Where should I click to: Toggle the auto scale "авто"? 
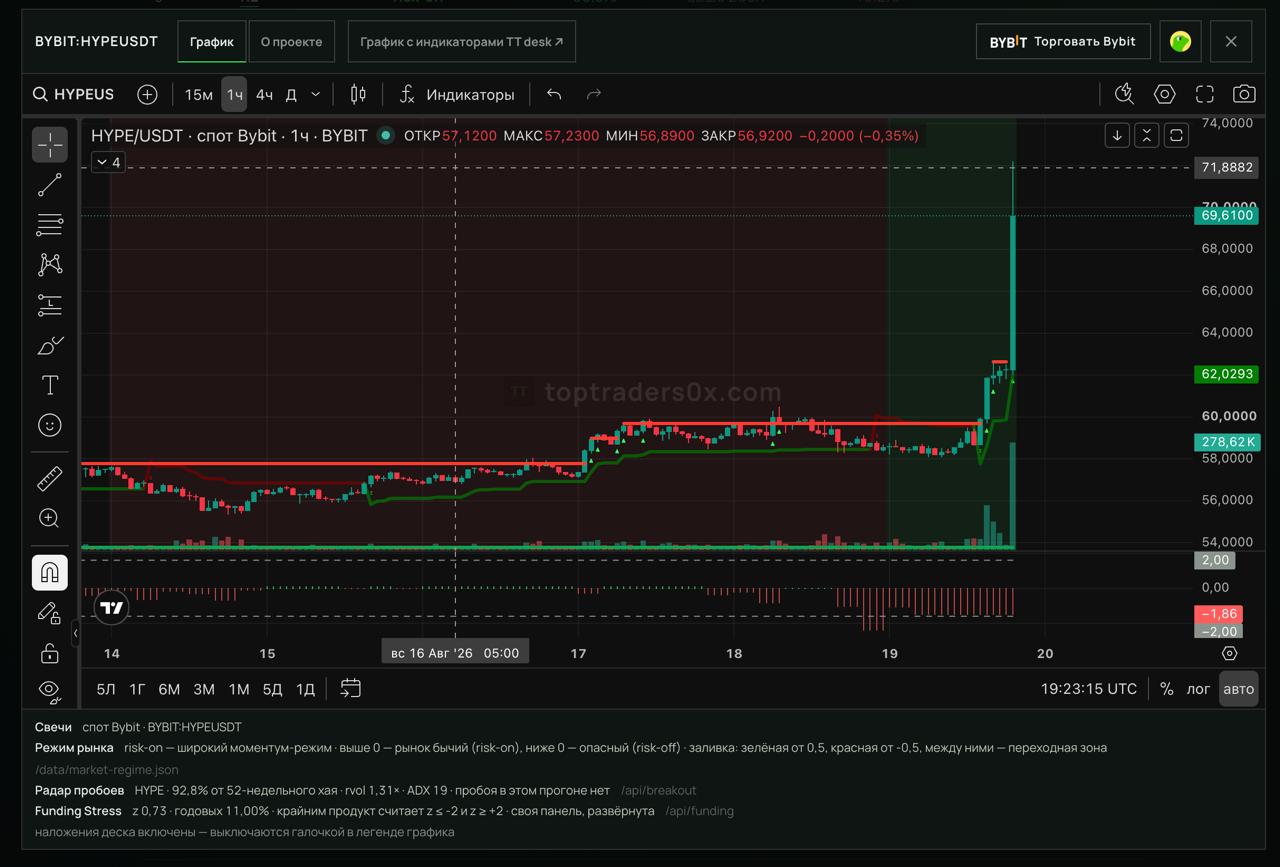(1238, 689)
